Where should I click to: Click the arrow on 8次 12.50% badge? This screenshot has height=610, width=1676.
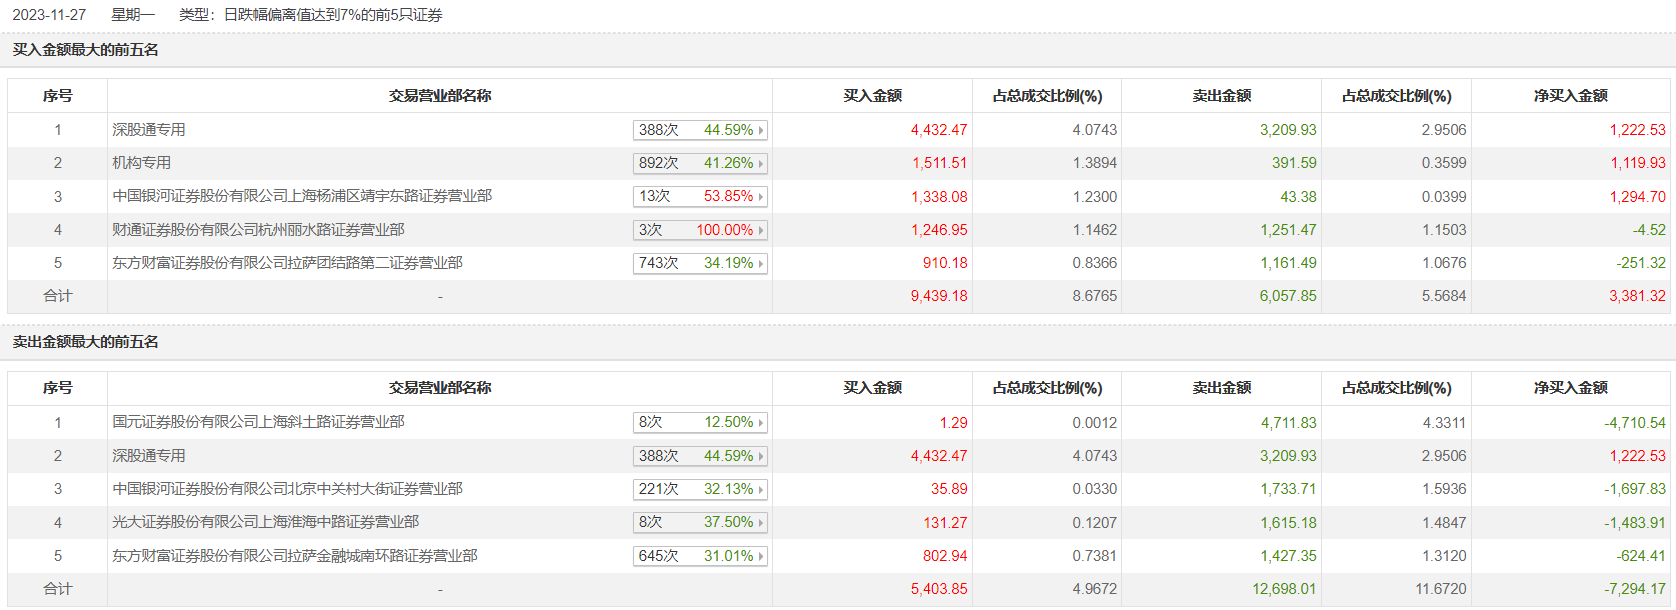761,423
